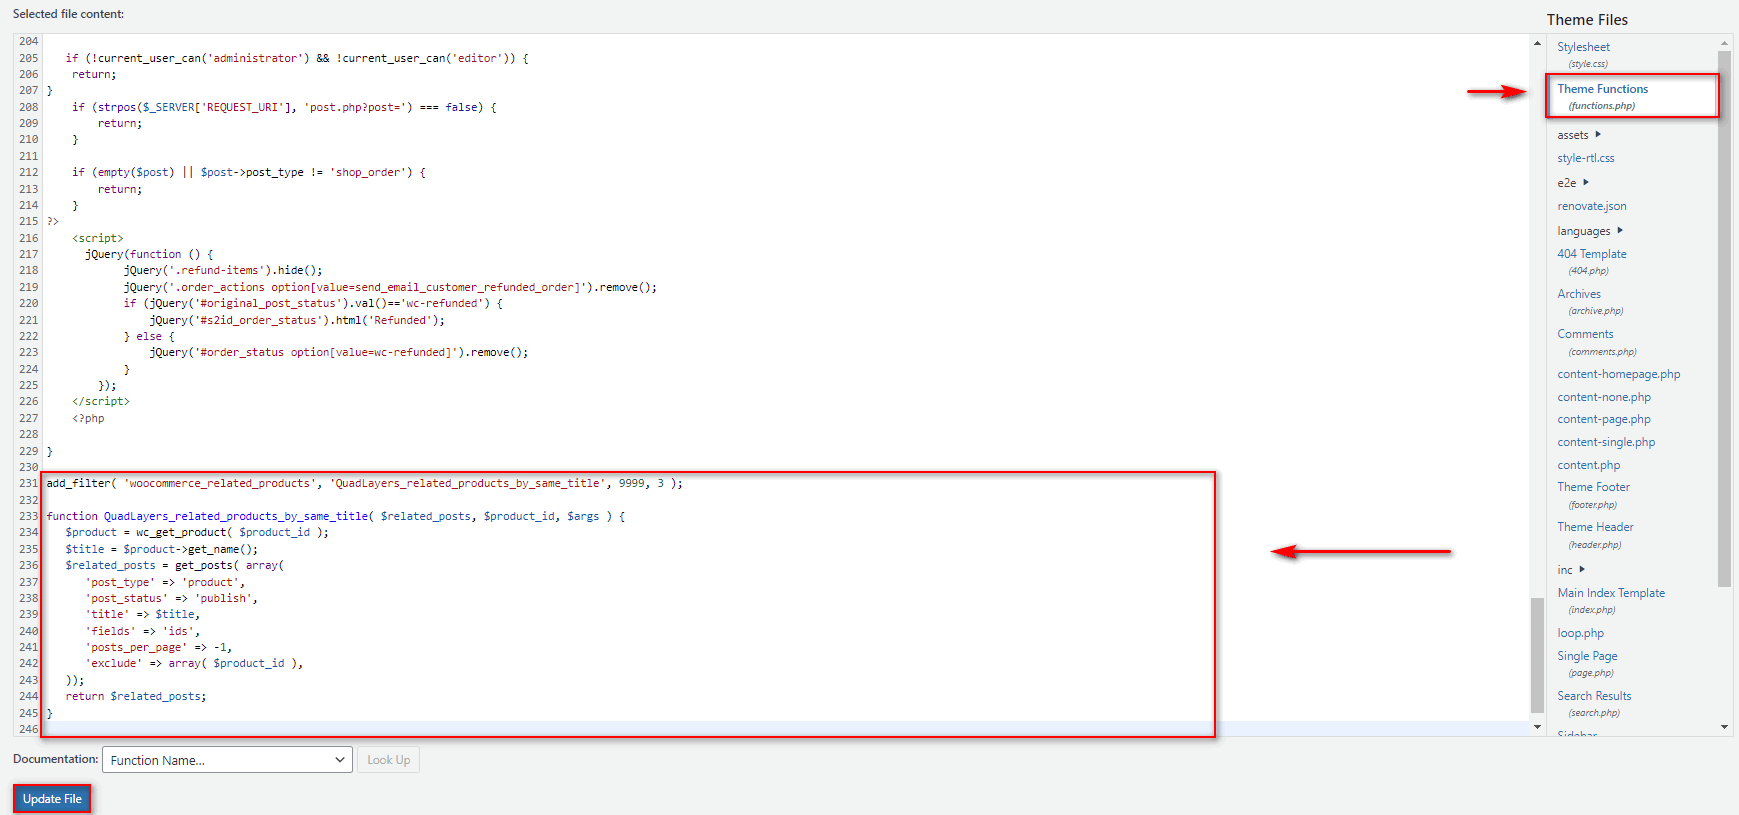1739x815 pixels.
Task: Open the Theme Header file
Action: coord(1595,527)
